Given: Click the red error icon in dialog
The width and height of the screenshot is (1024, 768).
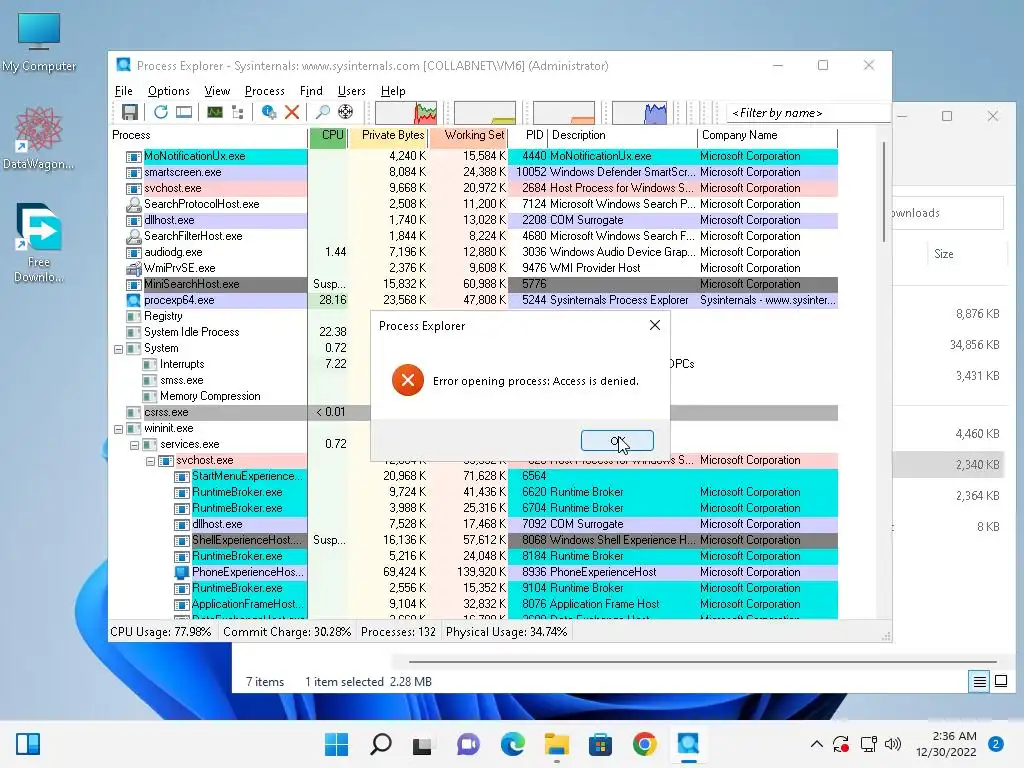Looking at the screenshot, I should [x=408, y=380].
